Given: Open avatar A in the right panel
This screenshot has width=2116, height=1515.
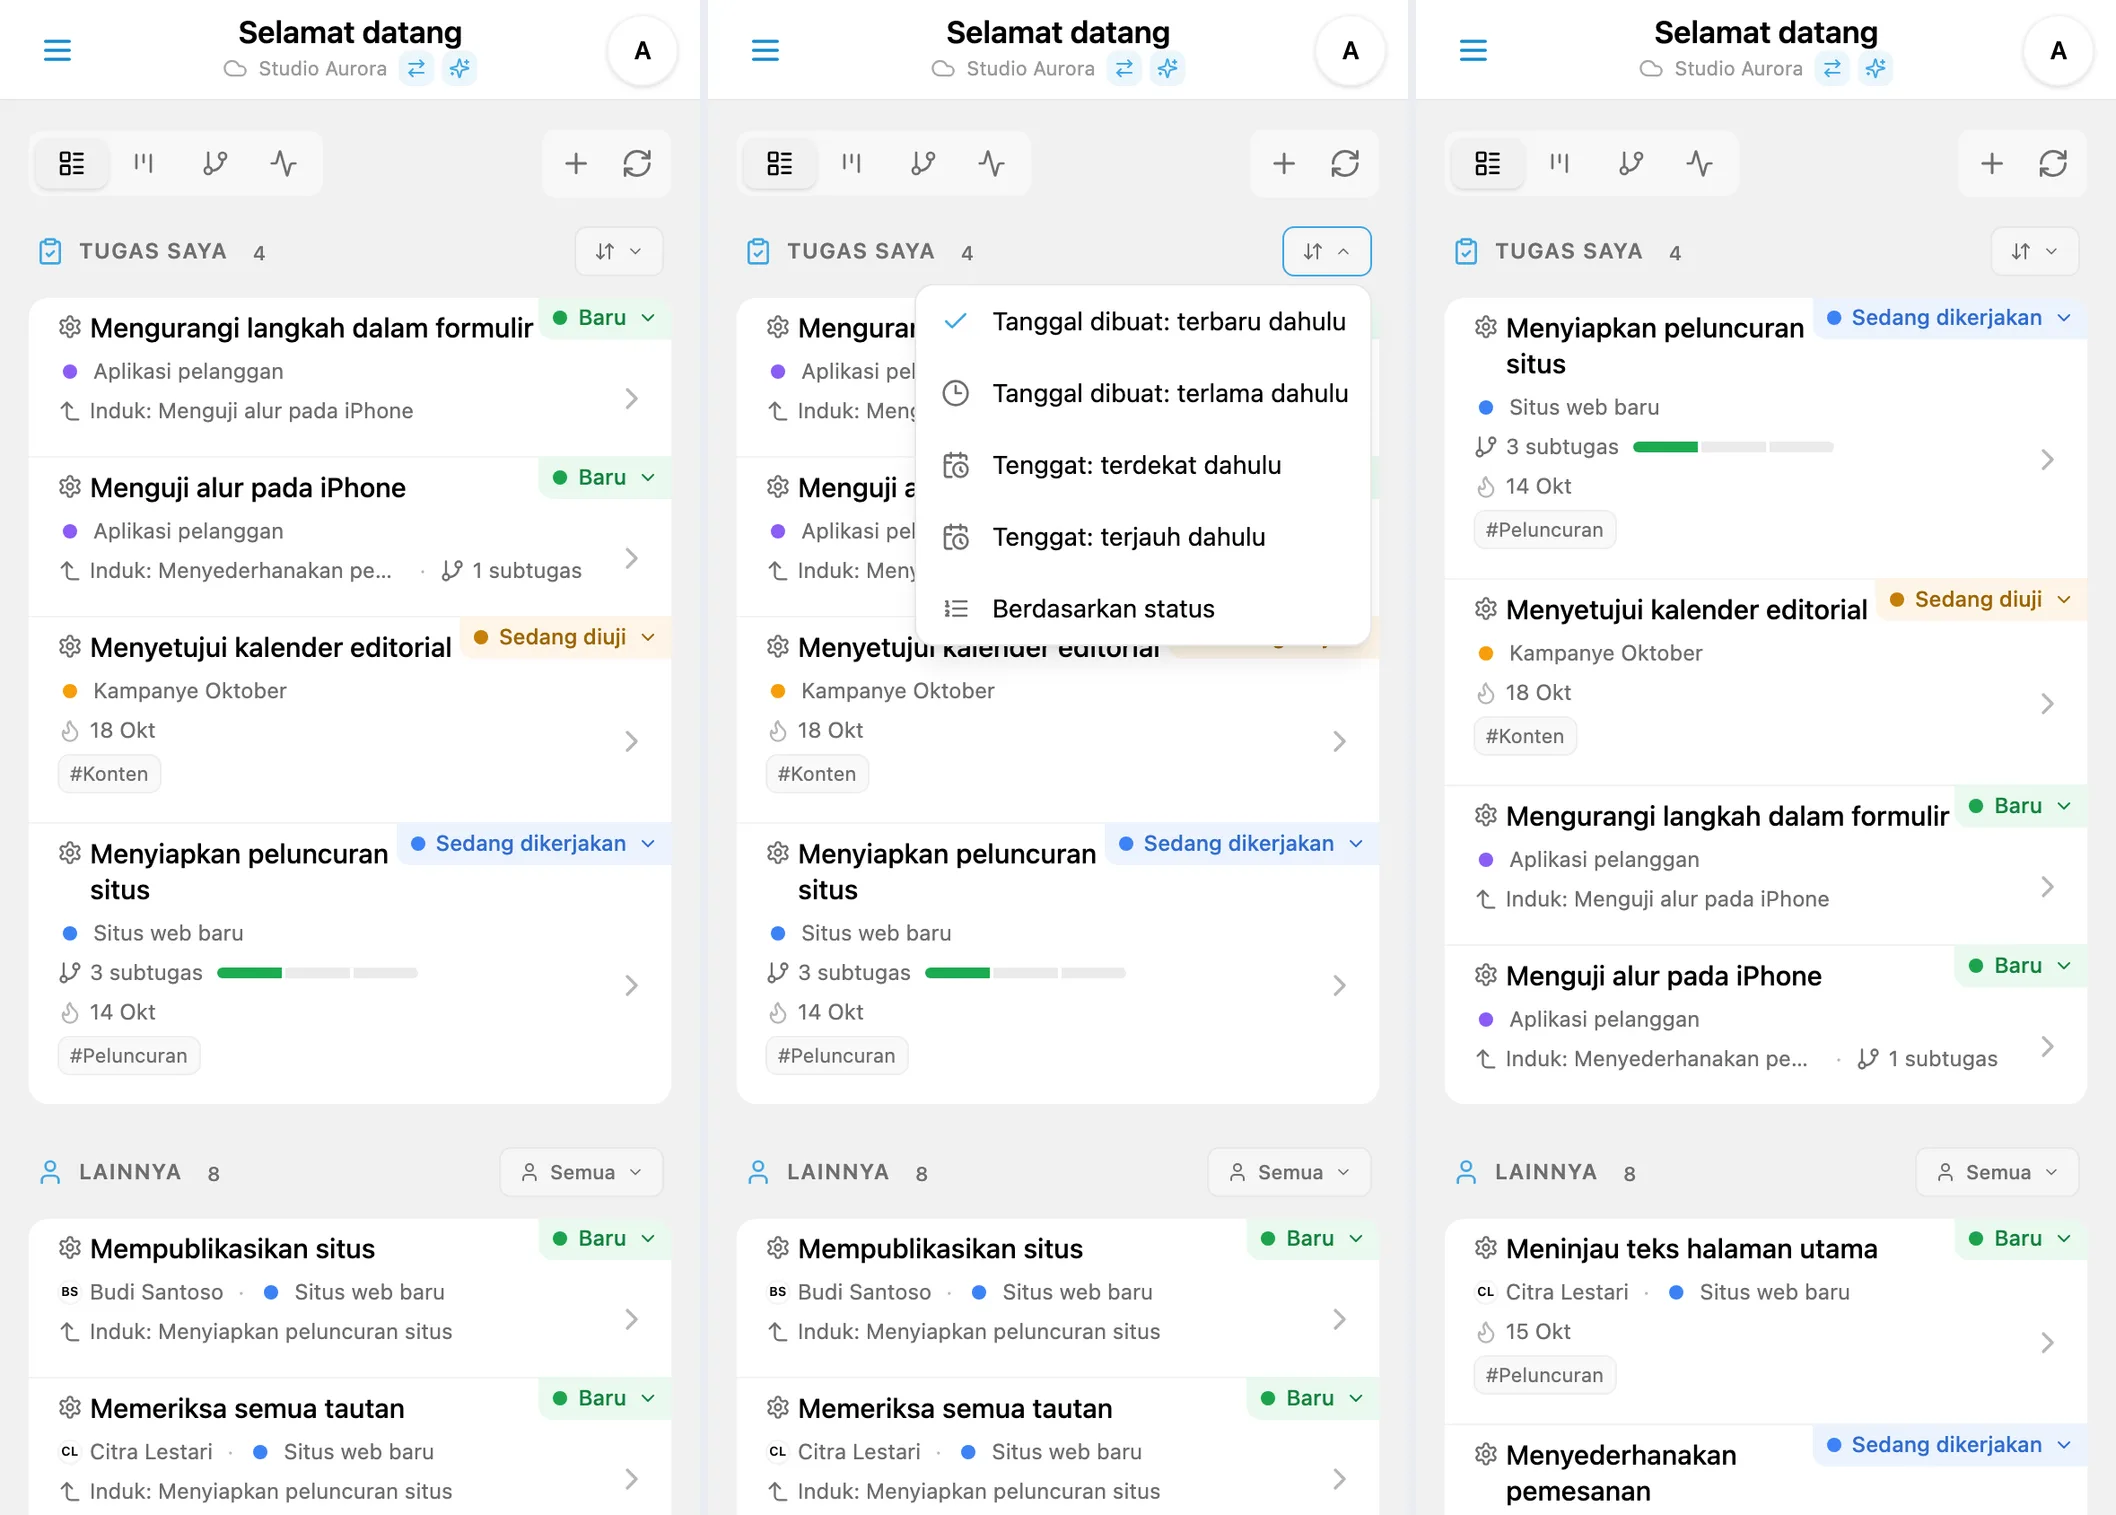Looking at the screenshot, I should pyautogui.click(x=2059, y=50).
